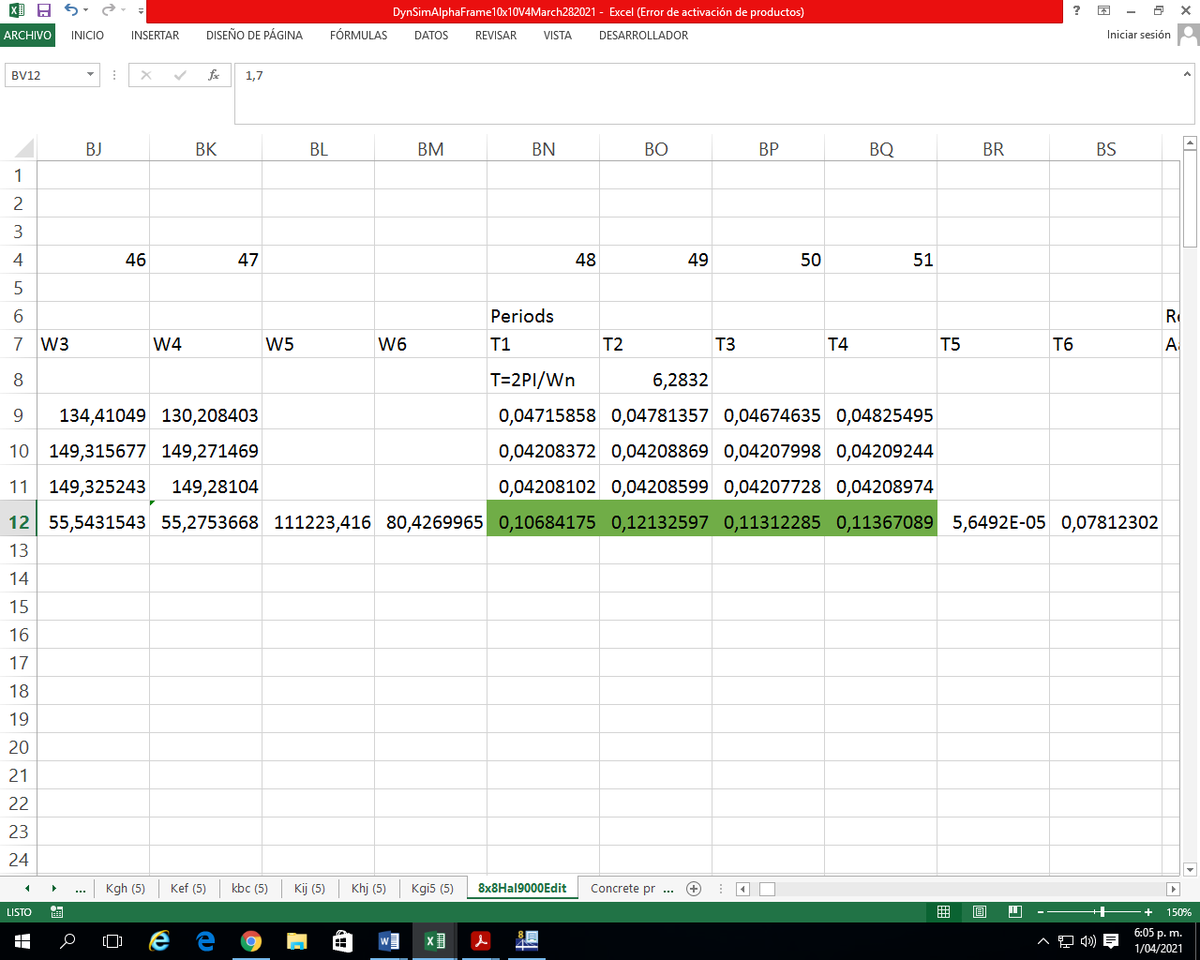
Task: Select green cell 0,10684175
Action: tap(543, 522)
